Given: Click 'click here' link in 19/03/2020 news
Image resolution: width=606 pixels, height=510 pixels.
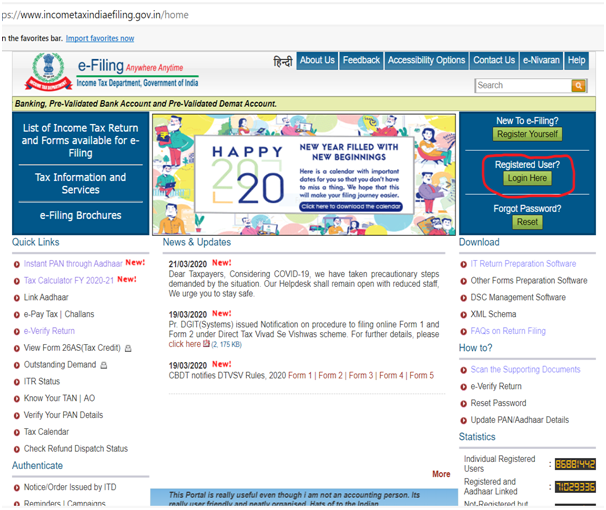Looking at the screenshot, I should point(184,344).
